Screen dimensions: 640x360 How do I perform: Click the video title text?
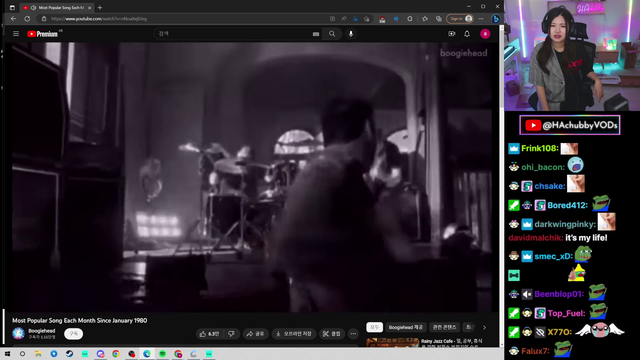[x=80, y=320]
